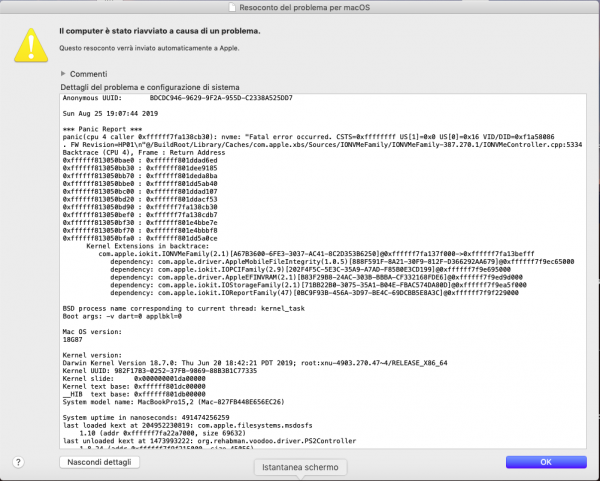Click the 'Kernel Extensions in backtrace' line
The width and height of the screenshot is (600, 481).
pos(148,246)
